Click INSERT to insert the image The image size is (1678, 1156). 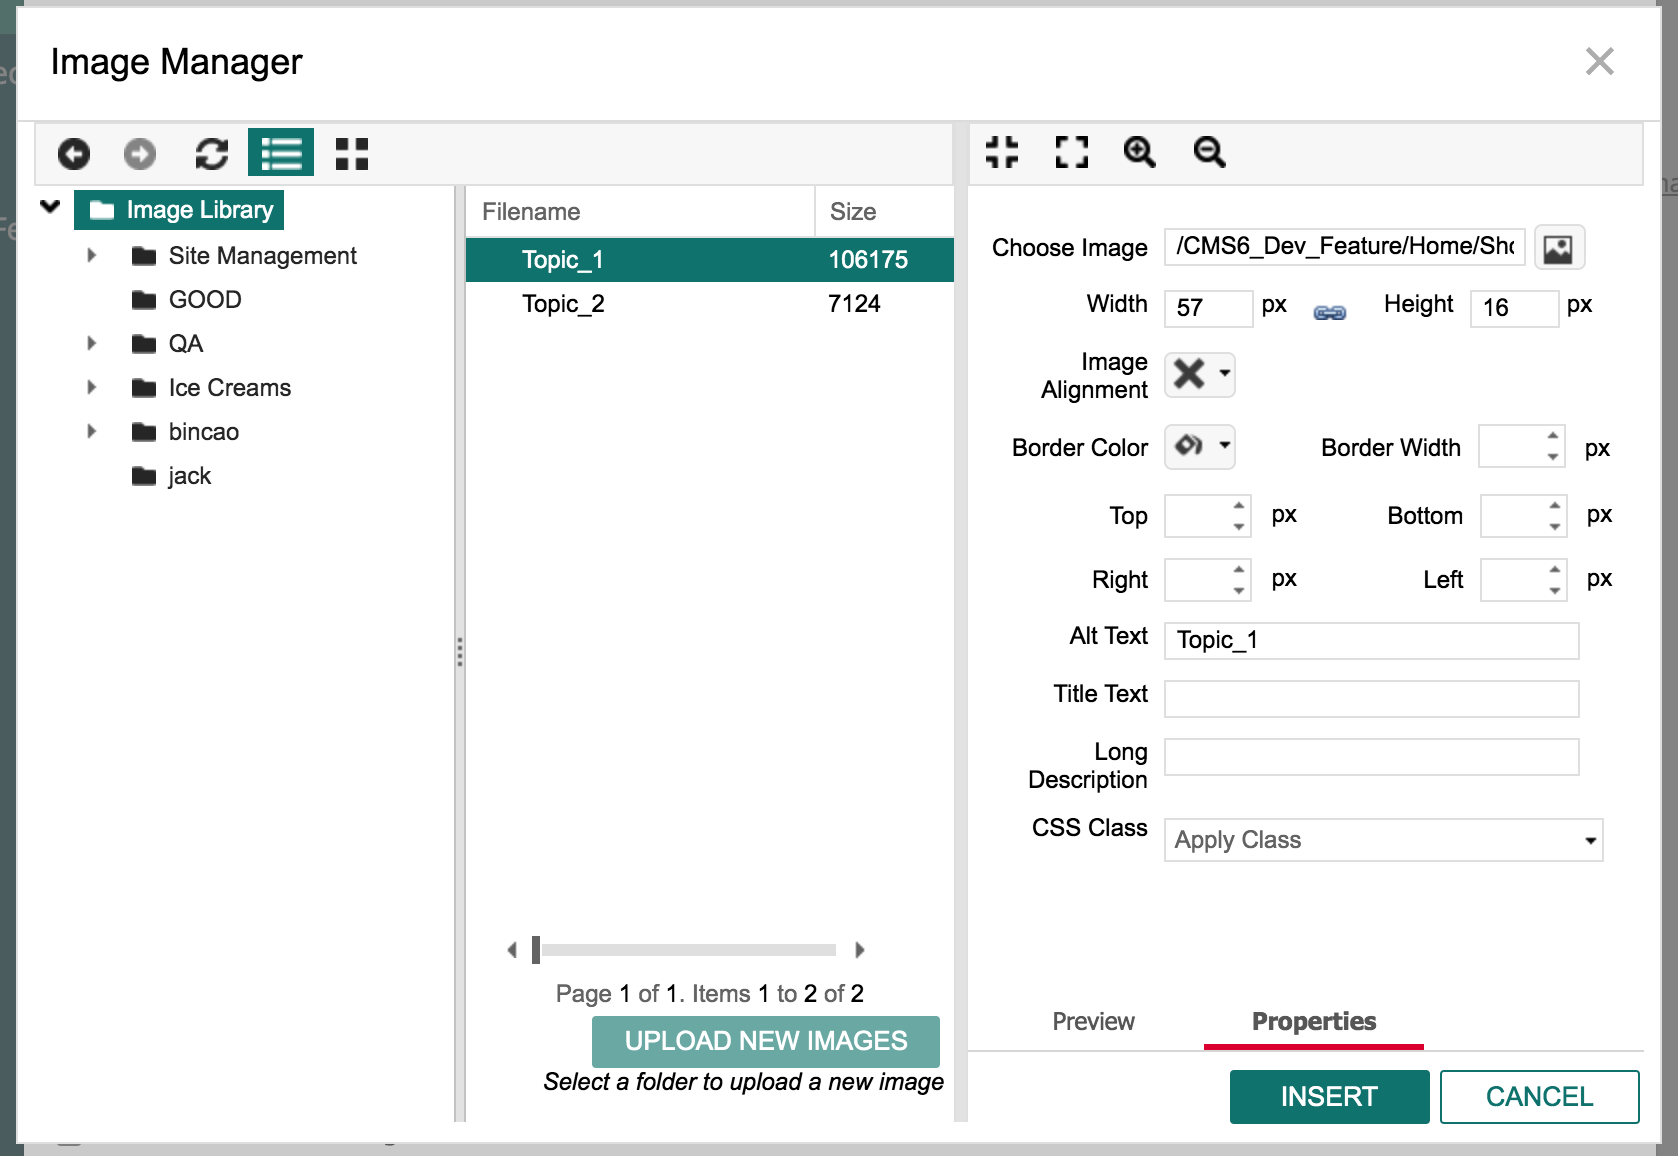1329,1096
